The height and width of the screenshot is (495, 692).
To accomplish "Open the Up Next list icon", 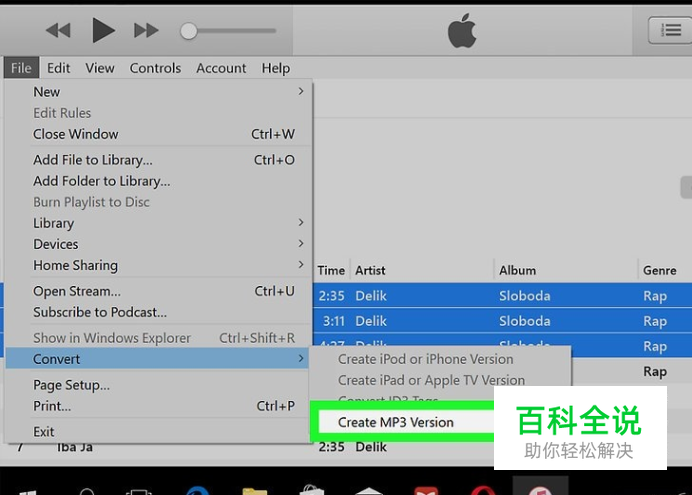I will [x=670, y=30].
